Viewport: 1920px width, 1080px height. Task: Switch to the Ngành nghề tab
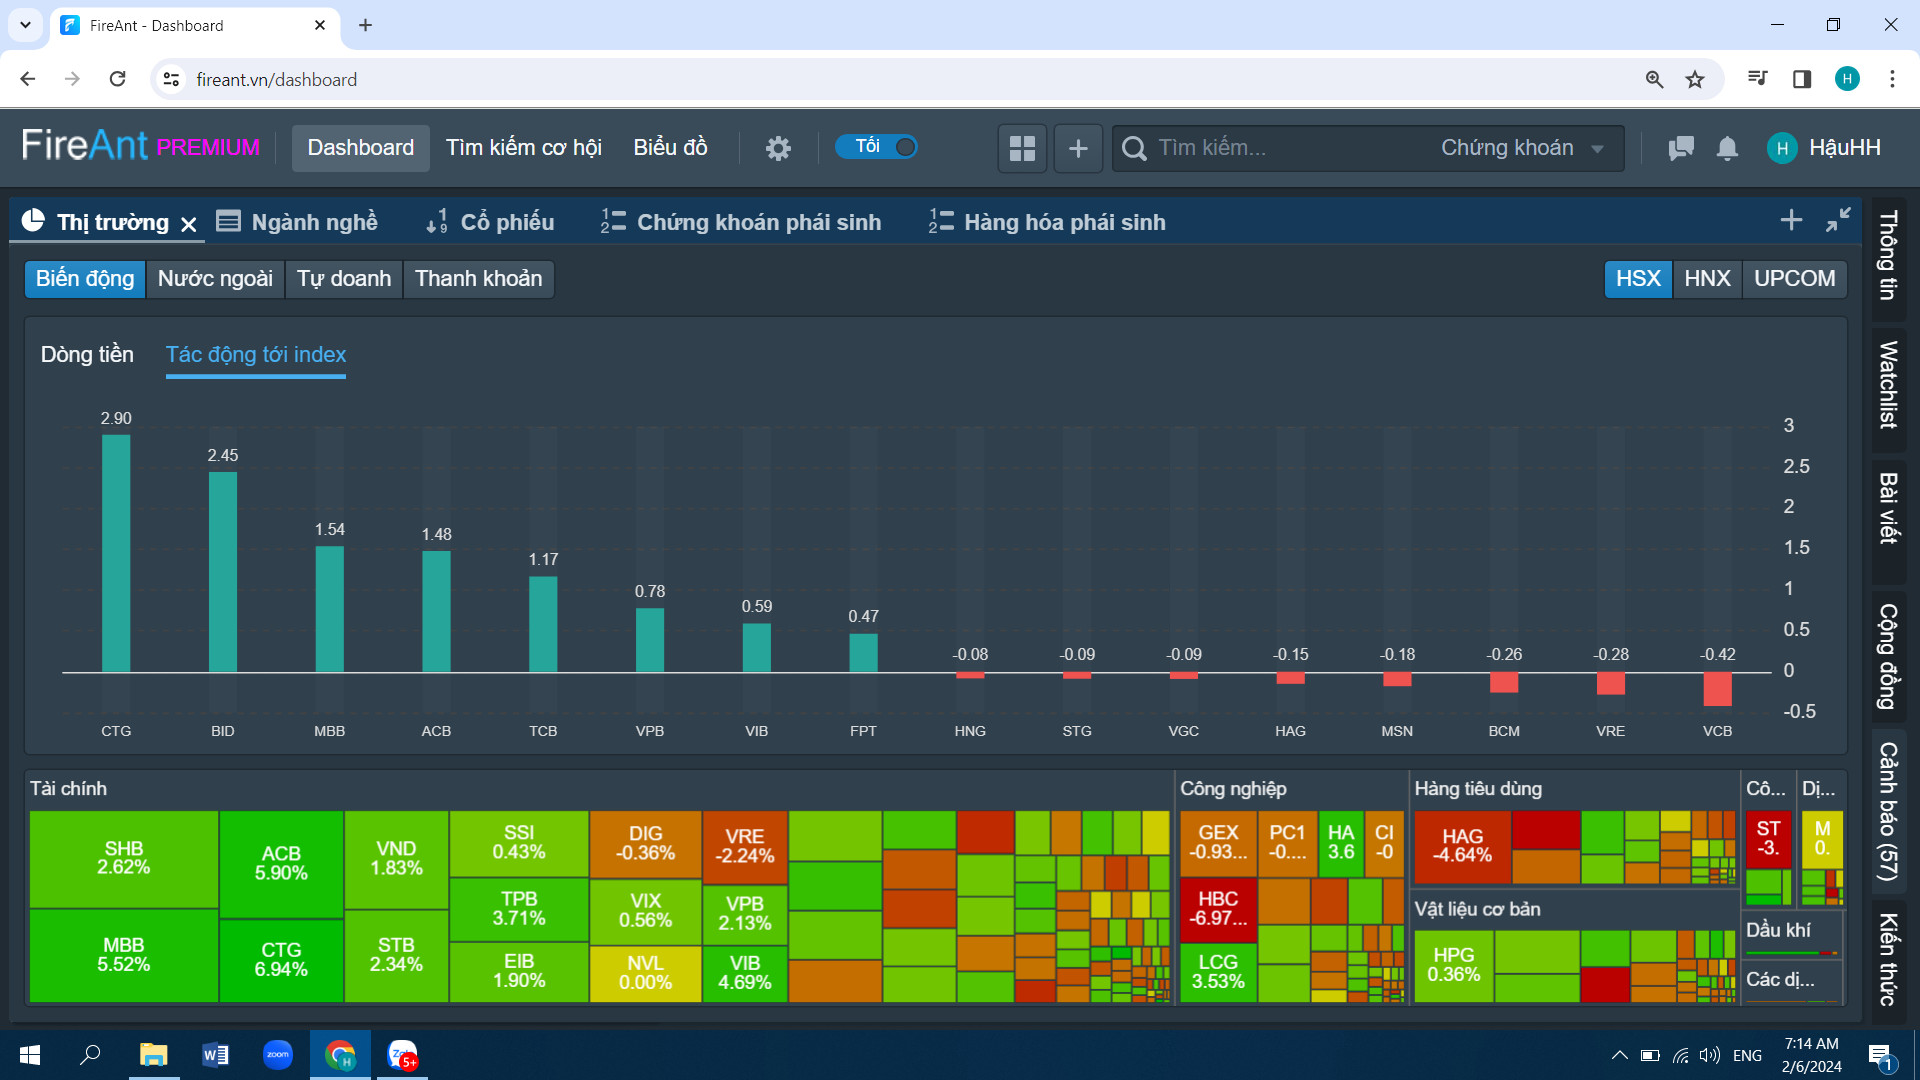(297, 222)
